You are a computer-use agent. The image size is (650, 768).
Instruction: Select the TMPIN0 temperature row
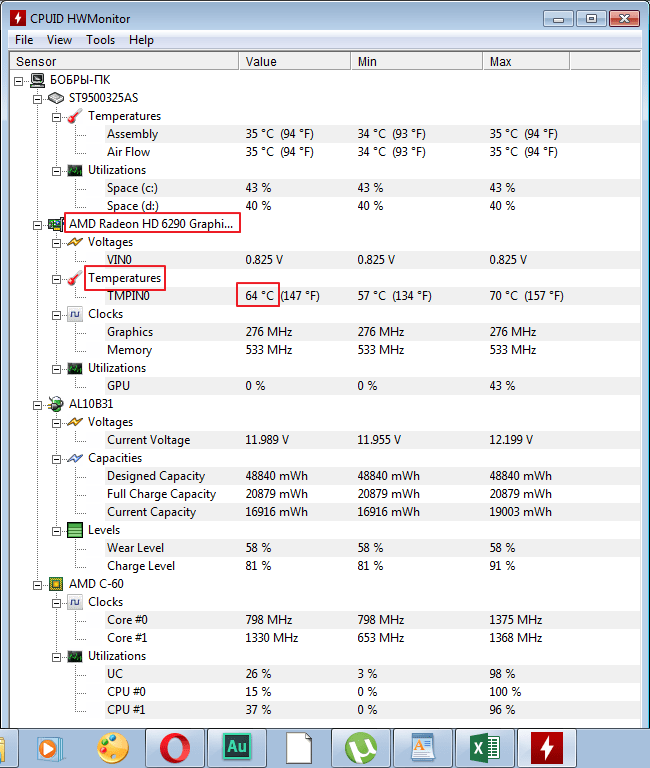372,296
